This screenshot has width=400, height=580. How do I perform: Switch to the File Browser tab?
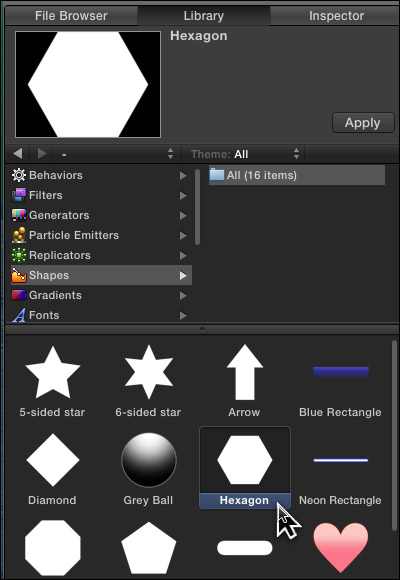(x=71, y=16)
